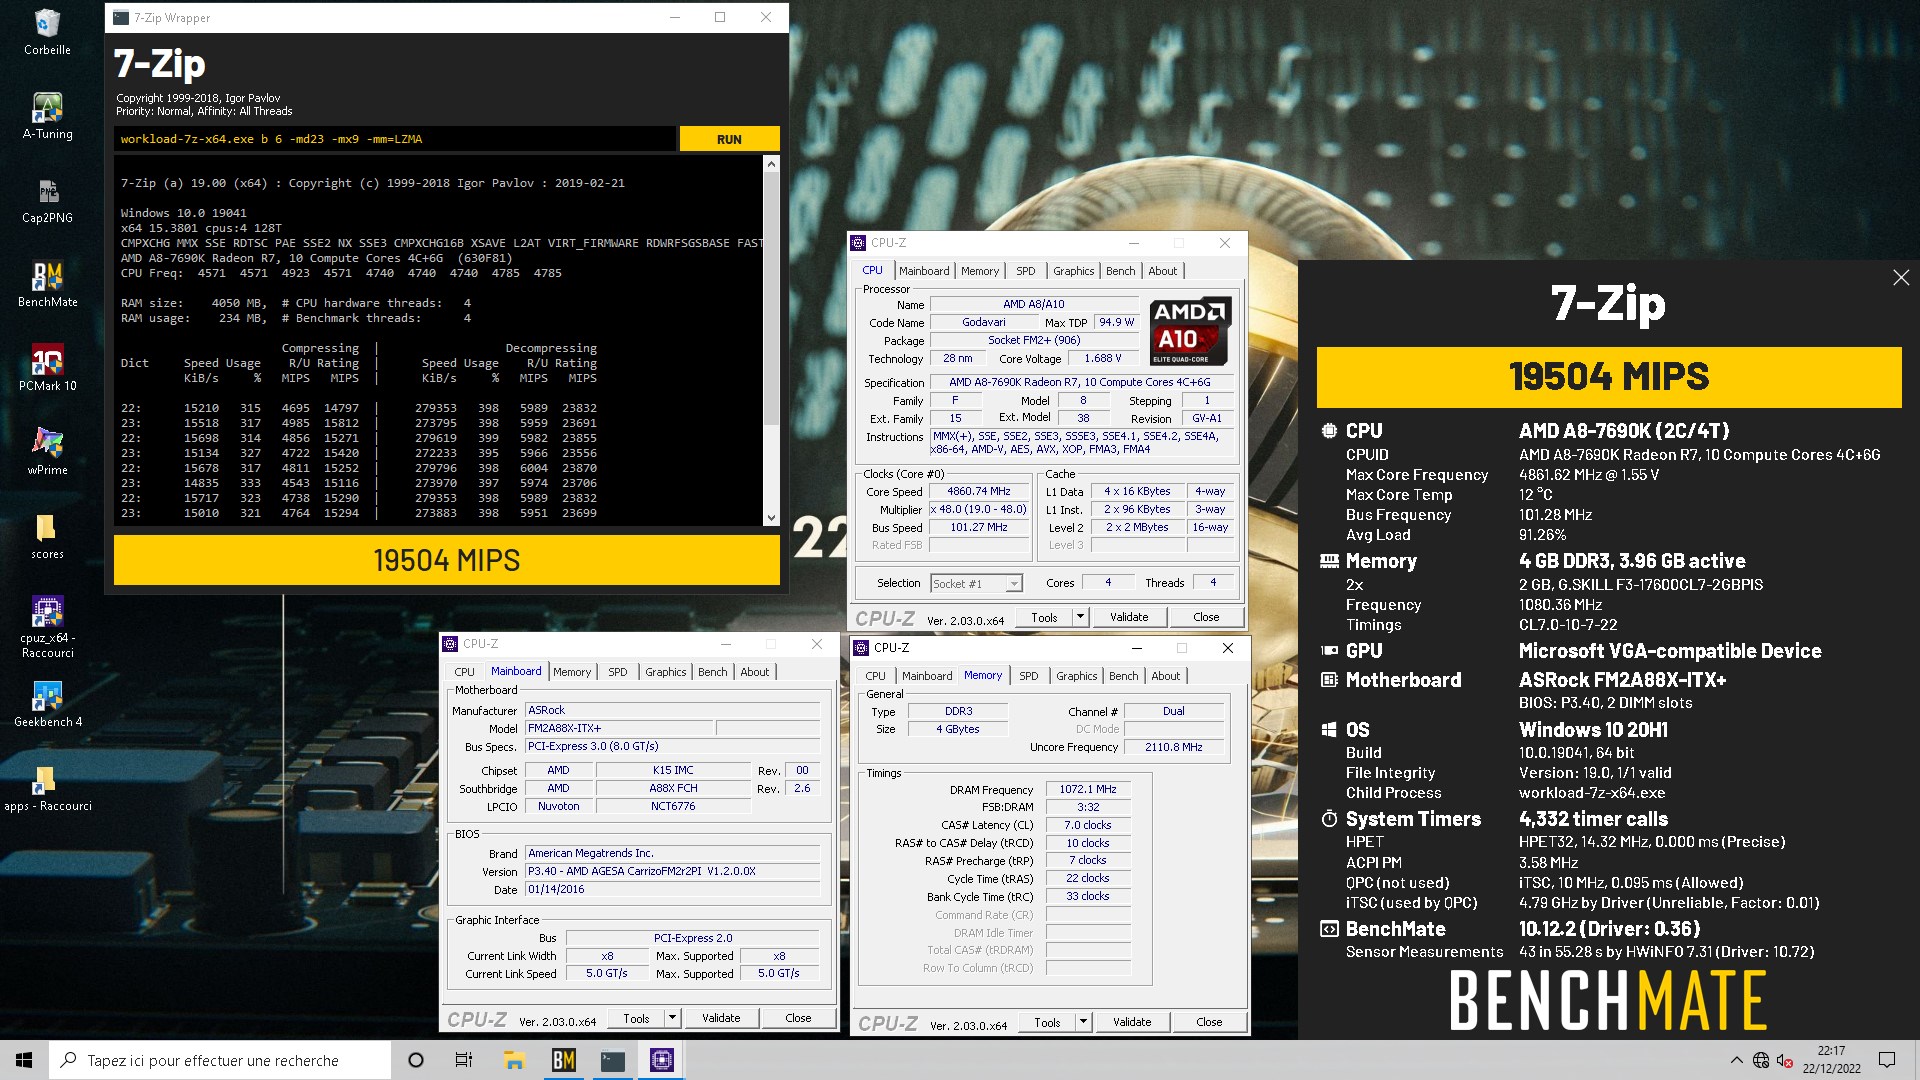Click the 19504 MIPS banner in 7-Zip Wrapper
The height and width of the screenshot is (1080, 1920).
tap(447, 560)
